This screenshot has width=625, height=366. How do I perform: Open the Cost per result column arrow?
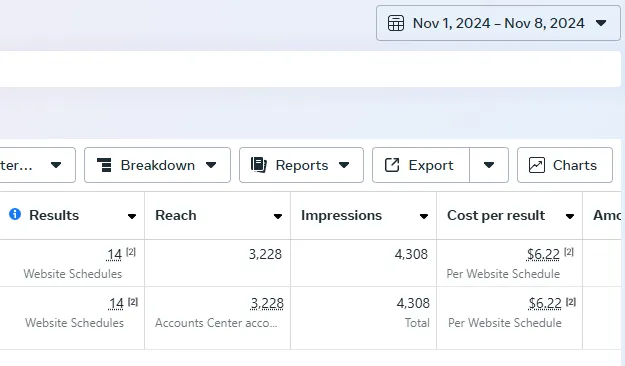point(570,216)
